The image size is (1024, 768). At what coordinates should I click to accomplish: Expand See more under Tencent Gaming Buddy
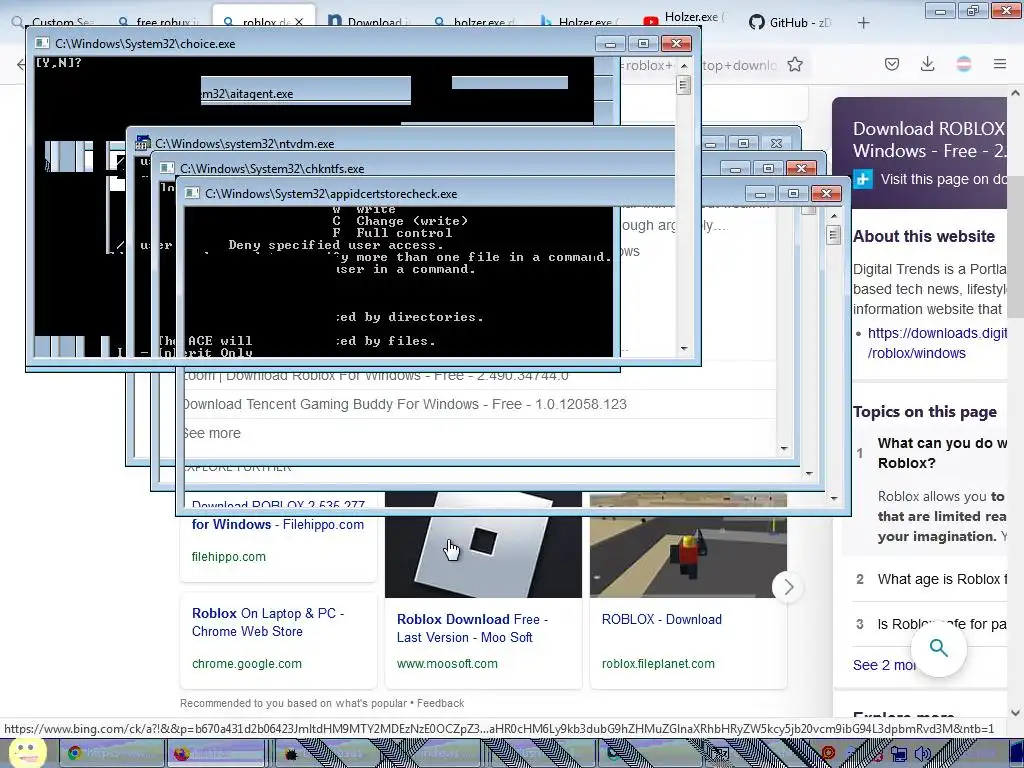pos(212,433)
